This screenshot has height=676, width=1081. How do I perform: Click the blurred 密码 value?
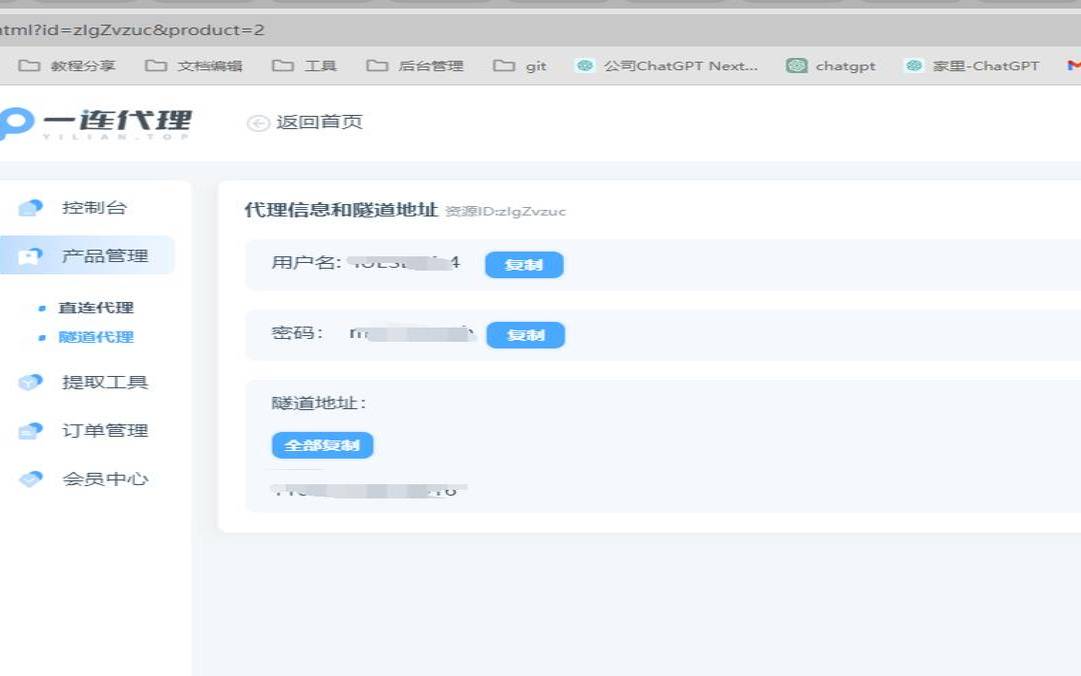tap(412, 334)
